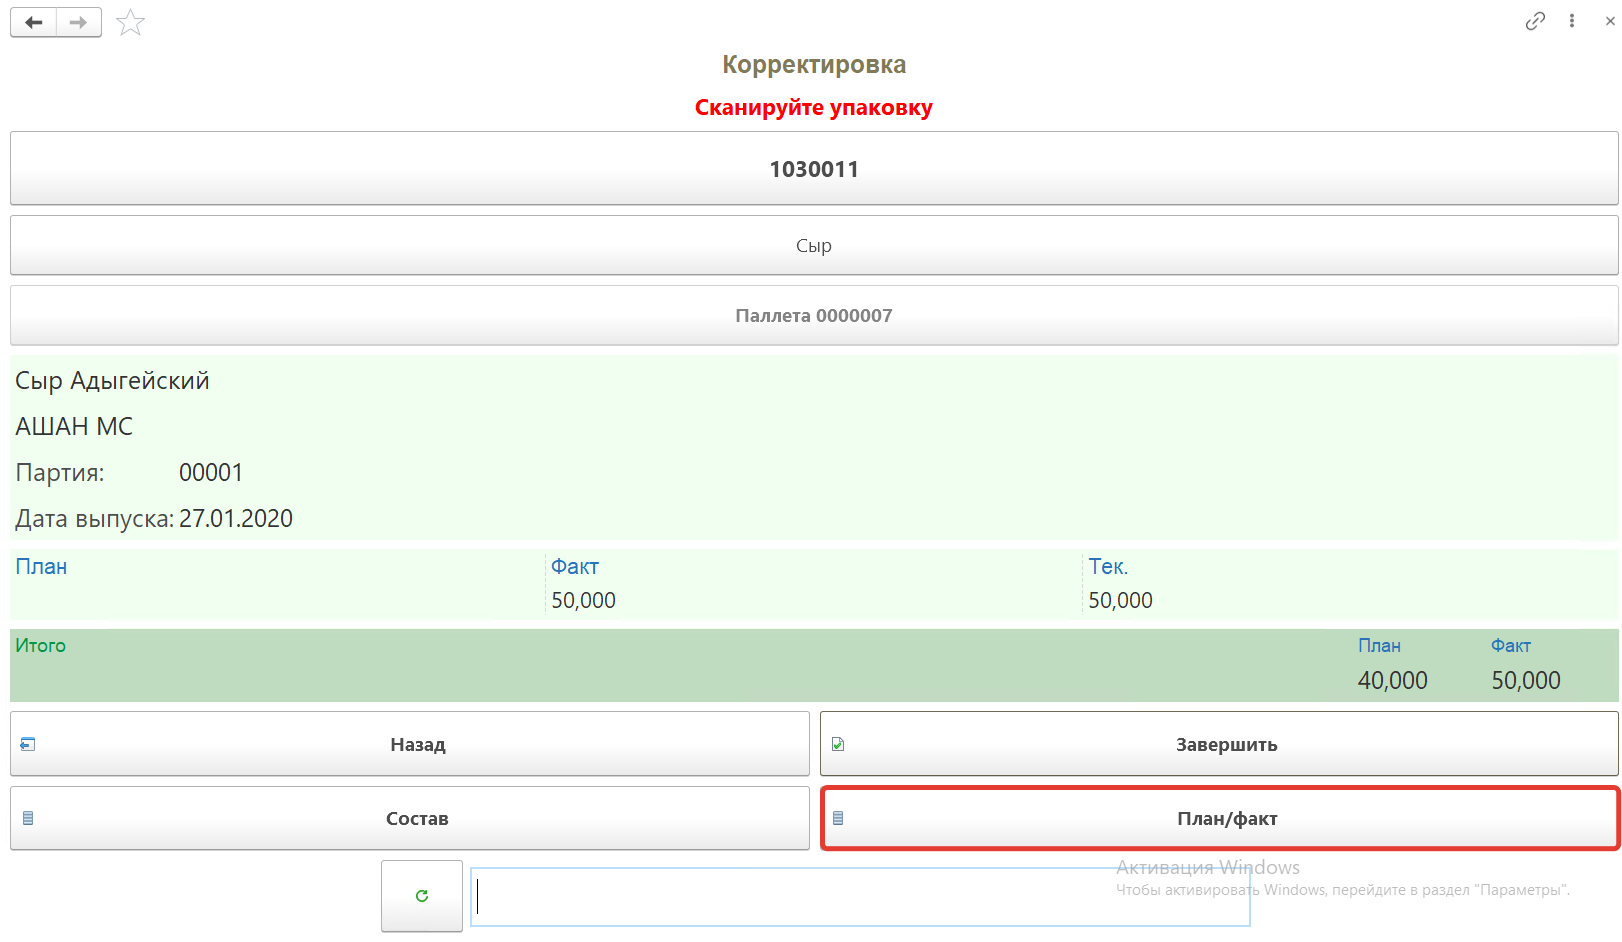Open the three-dot more options menu
This screenshot has height=942, width=1622.
pos(1572,21)
